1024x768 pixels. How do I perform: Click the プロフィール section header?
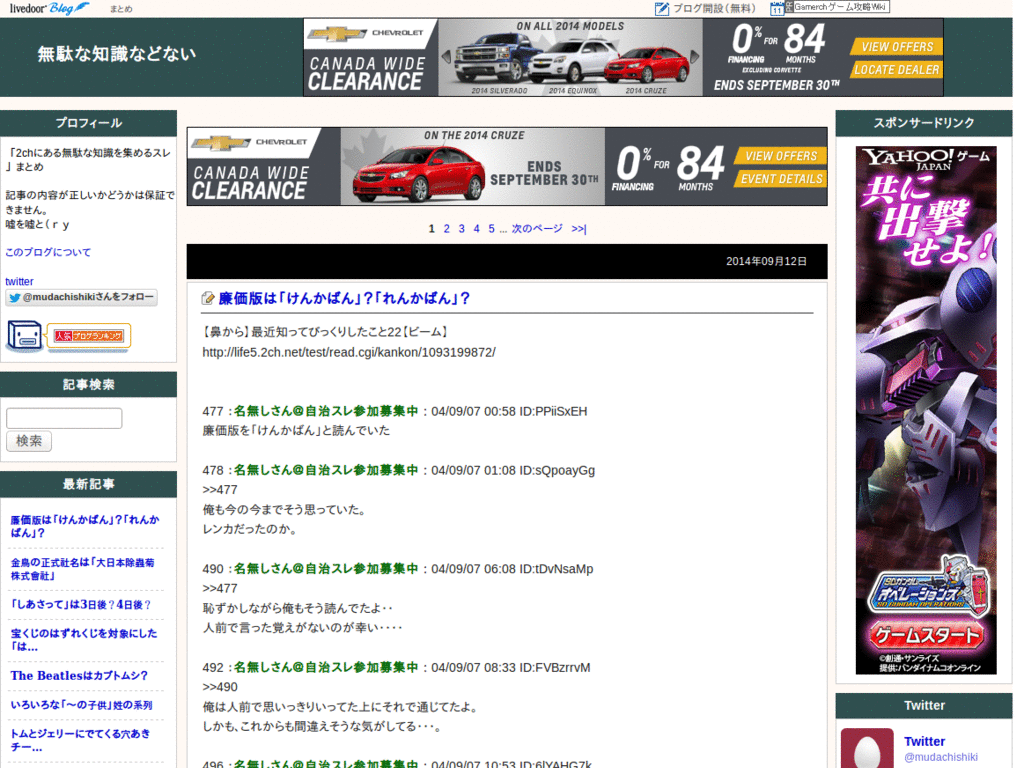point(88,123)
